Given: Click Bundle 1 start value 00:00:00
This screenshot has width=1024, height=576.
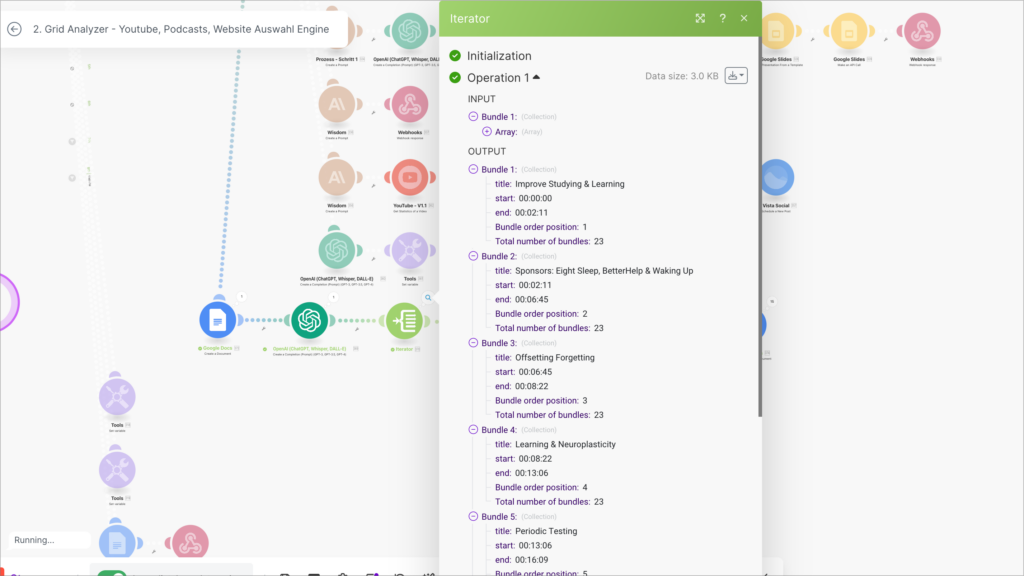Looking at the screenshot, I should click(535, 198).
